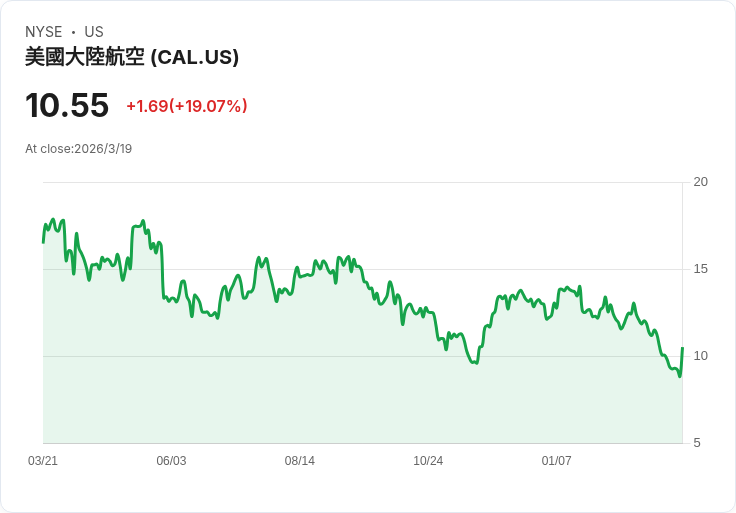Select the 08/14 date on the x-axis

tap(300, 461)
